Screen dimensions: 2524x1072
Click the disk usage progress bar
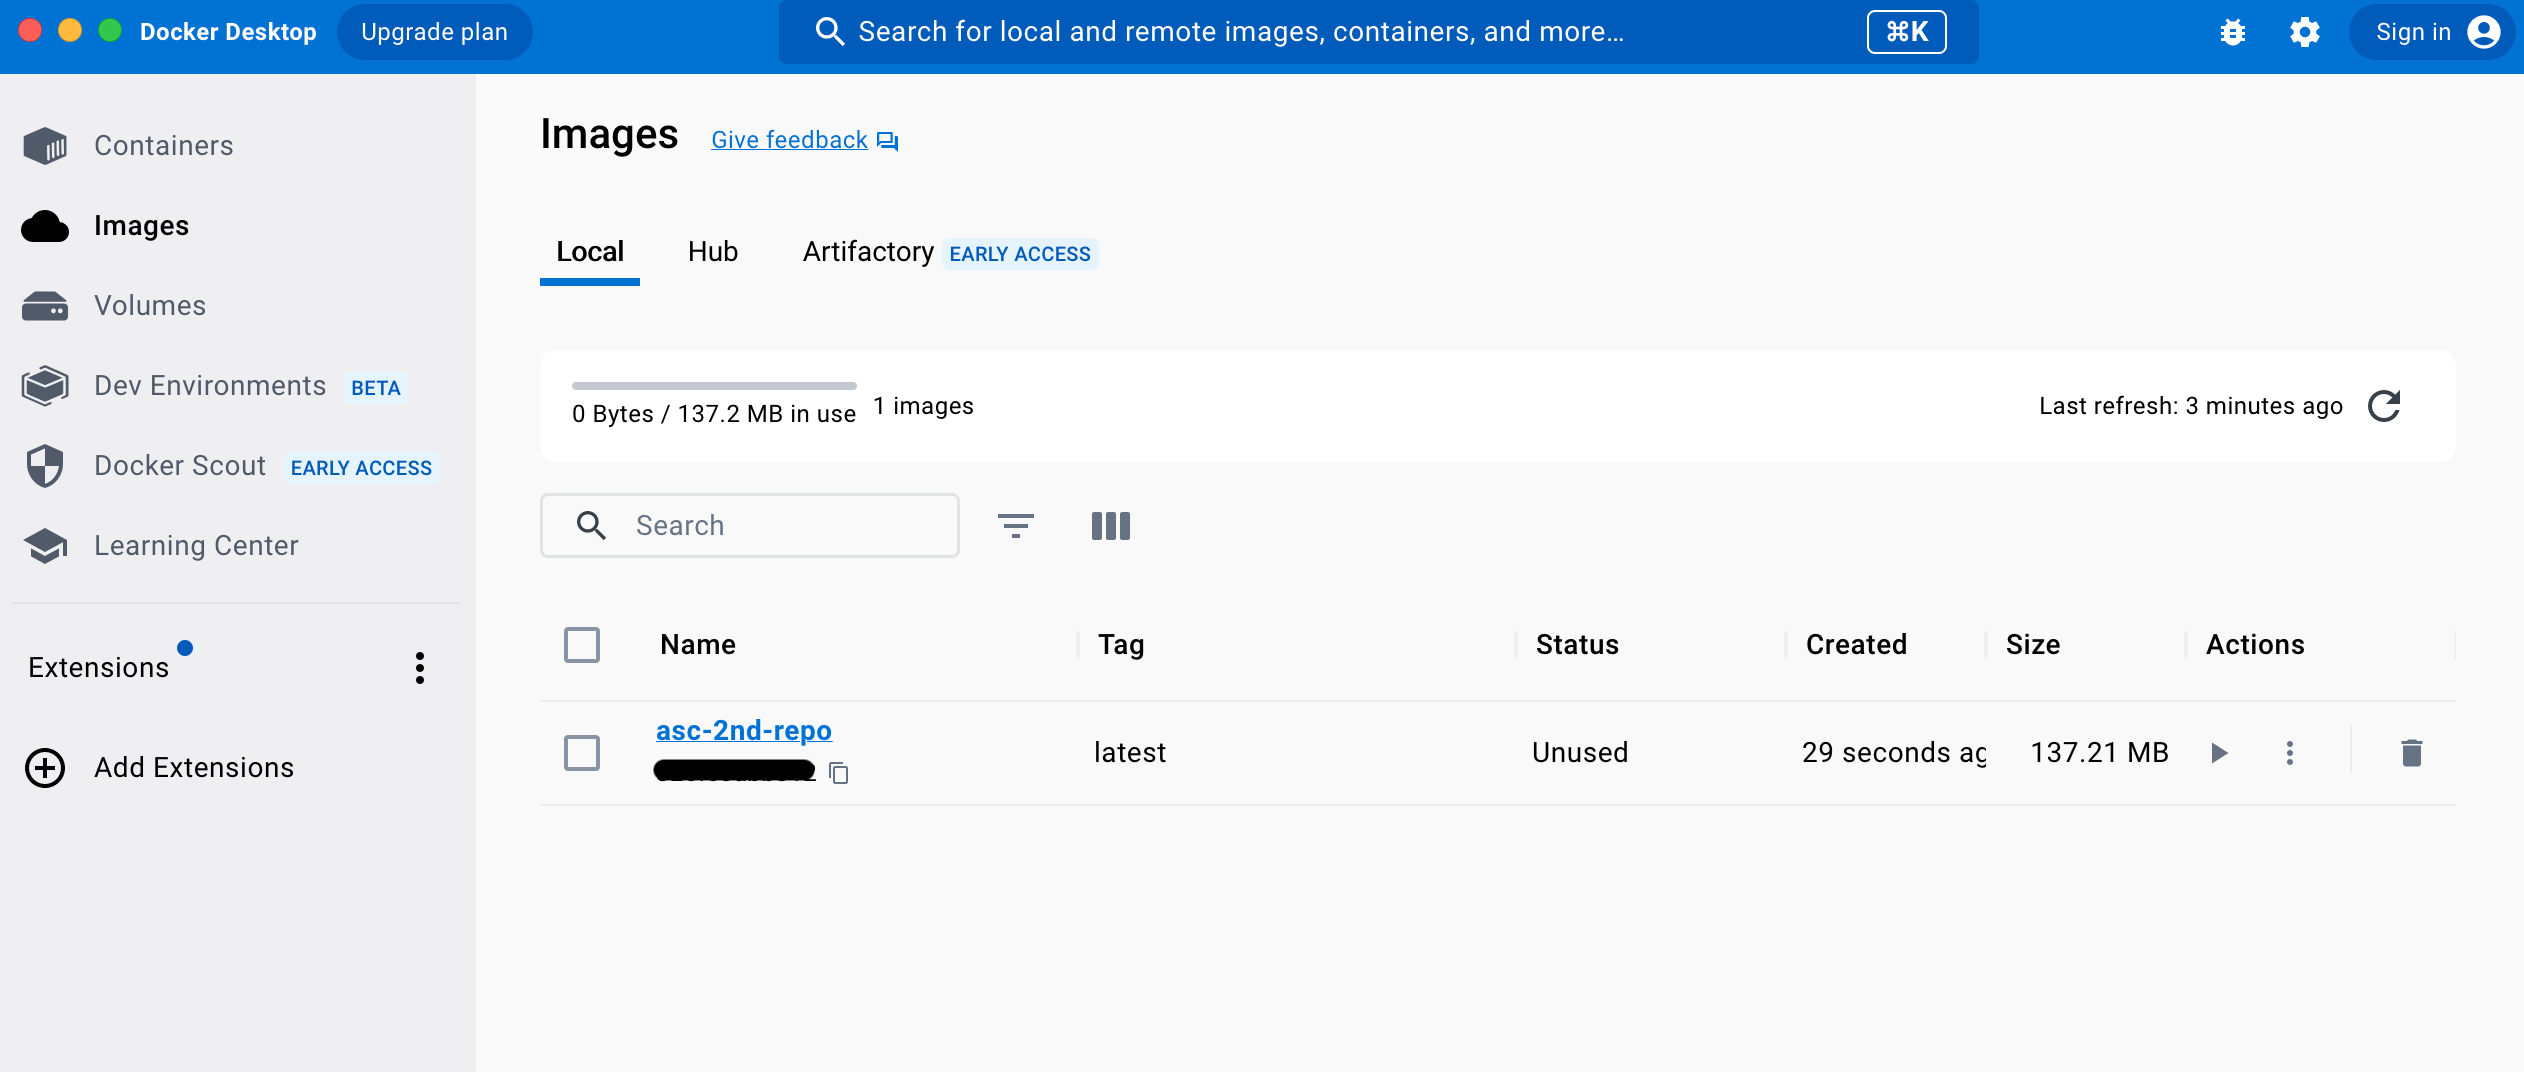(x=714, y=386)
